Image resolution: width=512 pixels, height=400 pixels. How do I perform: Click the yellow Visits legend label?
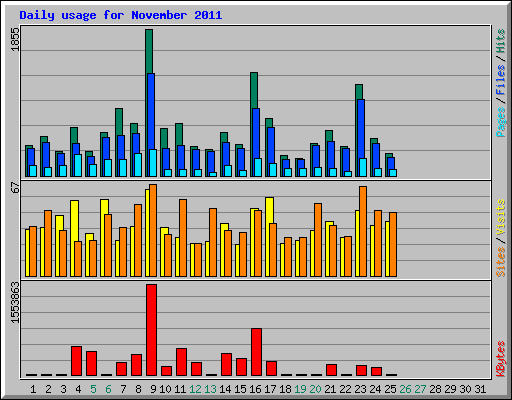500,218
